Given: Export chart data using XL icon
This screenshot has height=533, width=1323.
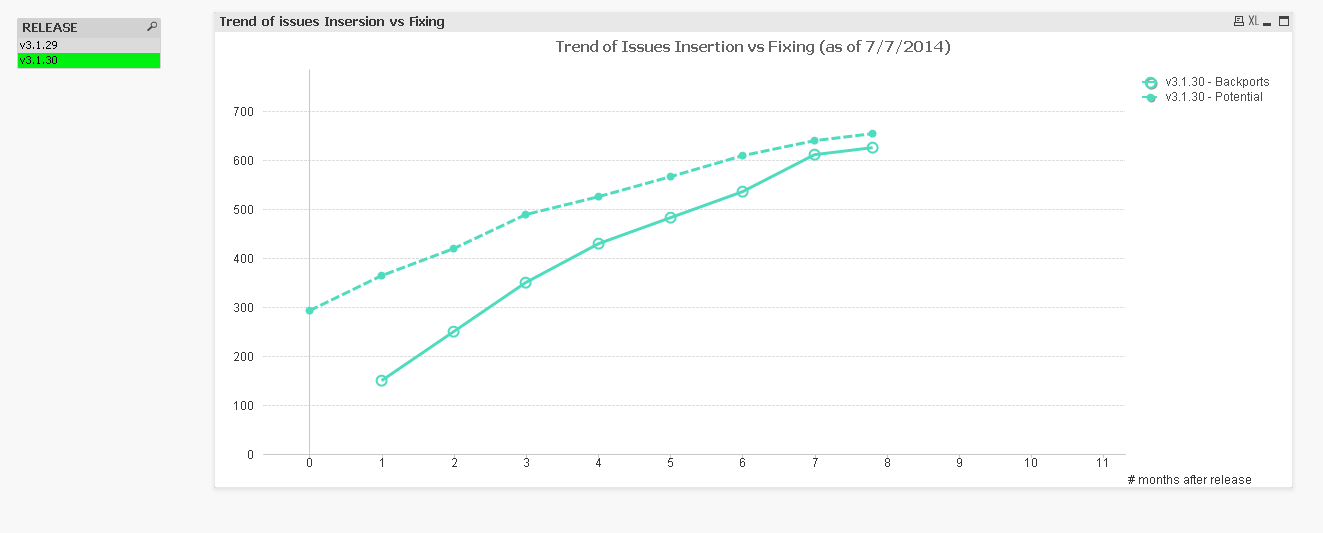Looking at the screenshot, I should coord(1253,21).
